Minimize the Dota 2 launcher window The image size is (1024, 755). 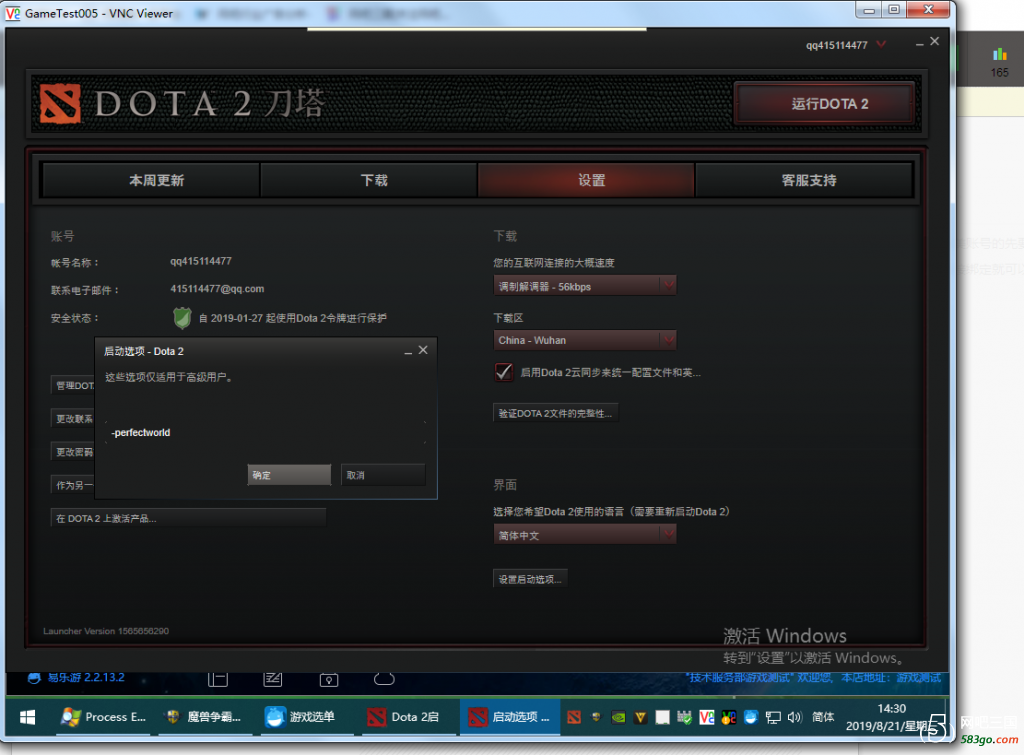pos(920,43)
